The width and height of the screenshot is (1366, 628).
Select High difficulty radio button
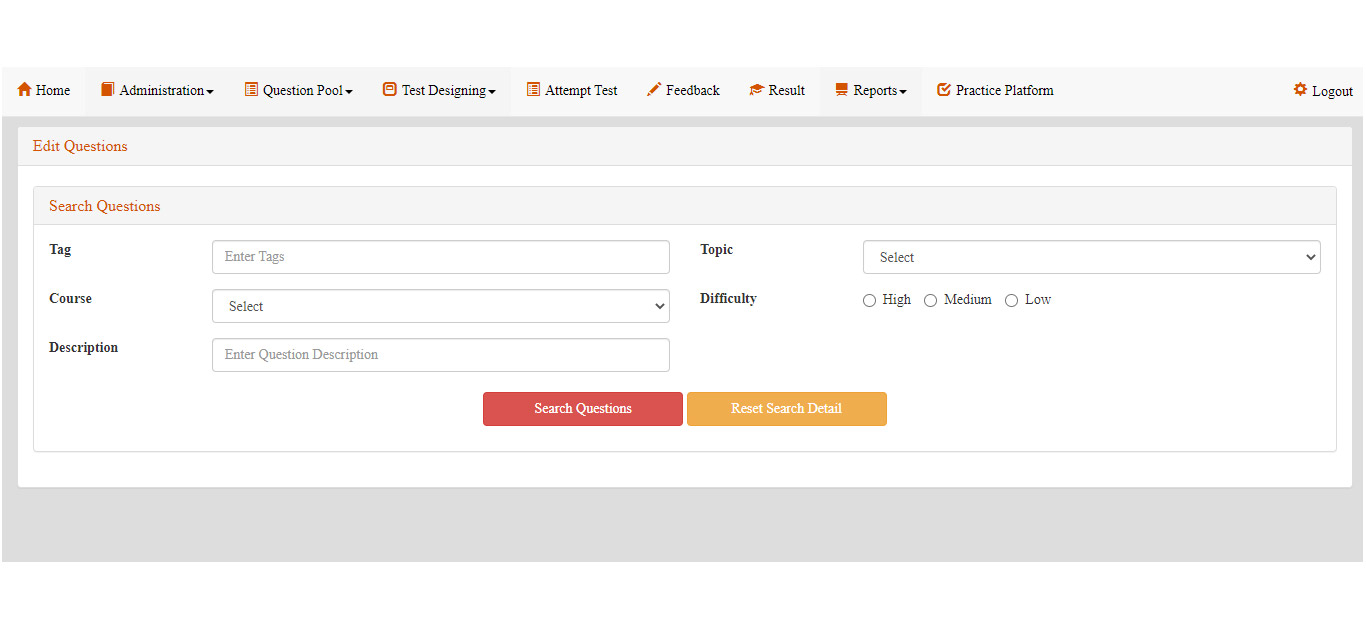click(x=869, y=300)
